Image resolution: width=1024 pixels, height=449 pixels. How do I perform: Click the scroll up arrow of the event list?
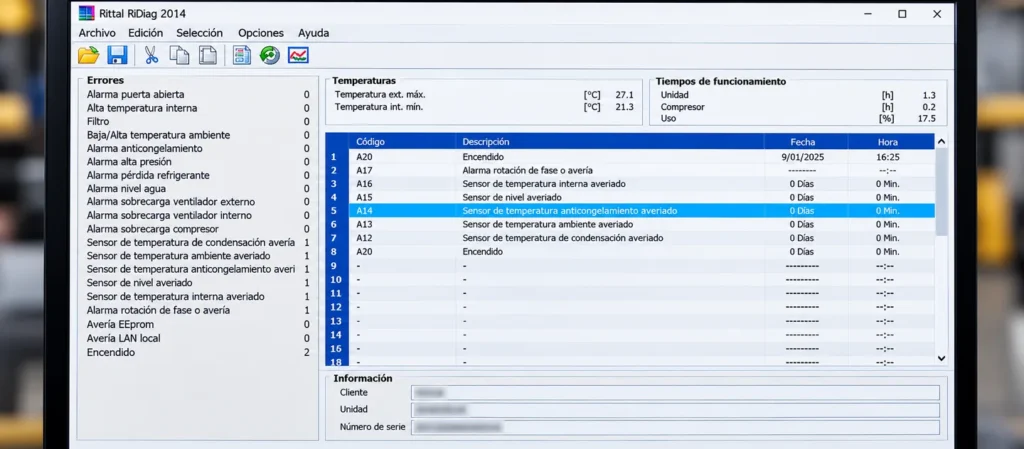point(941,141)
